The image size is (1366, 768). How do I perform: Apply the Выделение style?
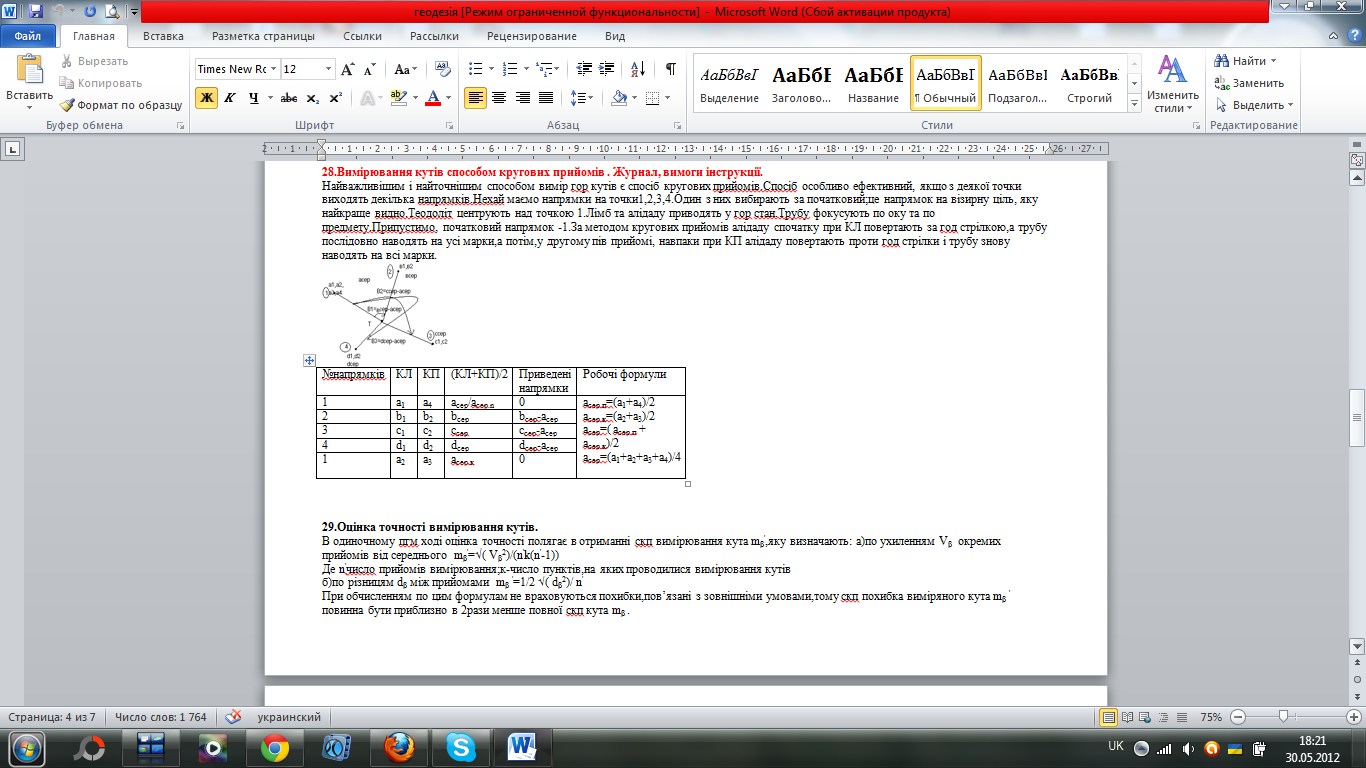[729, 83]
